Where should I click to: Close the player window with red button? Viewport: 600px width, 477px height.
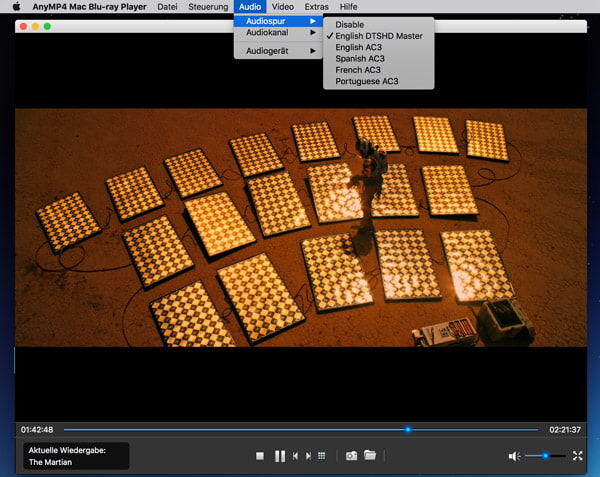(23, 26)
